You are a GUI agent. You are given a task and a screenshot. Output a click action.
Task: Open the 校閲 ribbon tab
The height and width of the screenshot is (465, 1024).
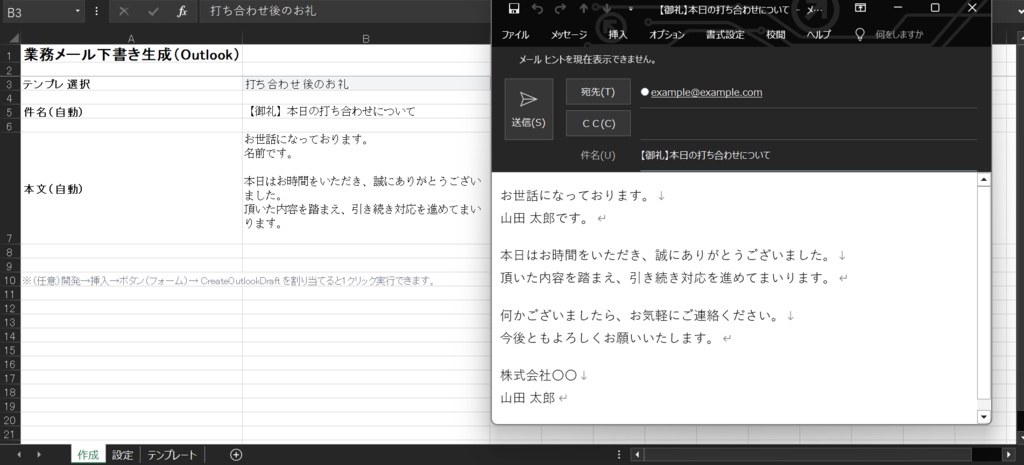click(x=776, y=35)
